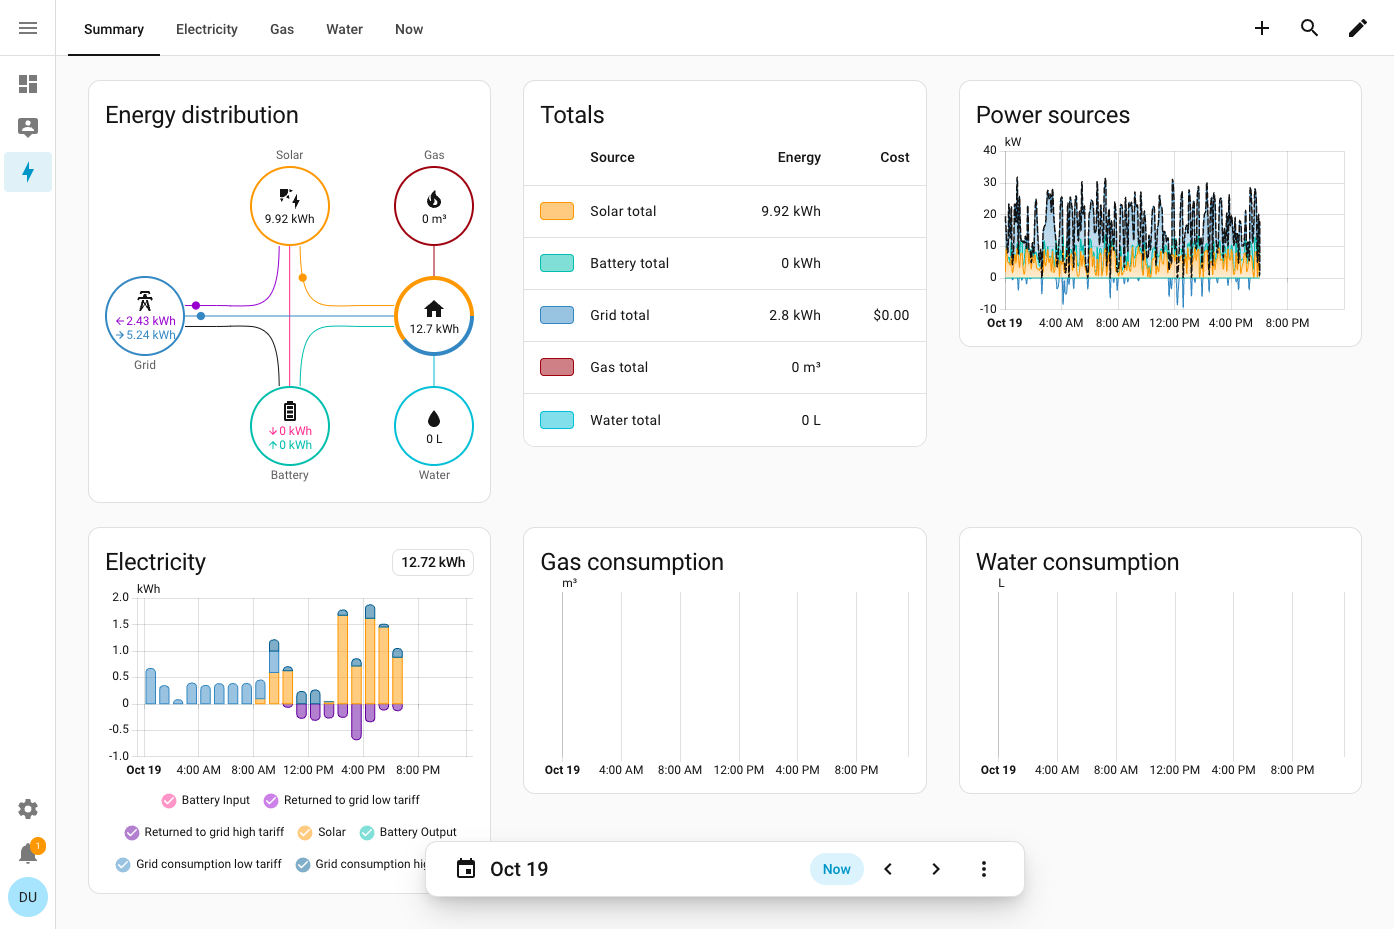Switch to the Electricity tab
The height and width of the screenshot is (929, 1394).
pyautogui.click(x=207, y=29)
